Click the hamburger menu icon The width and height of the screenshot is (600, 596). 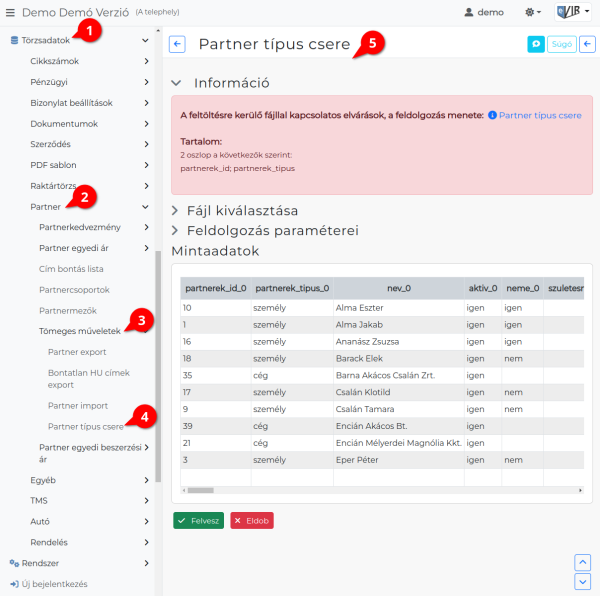(x=11, y=12)
